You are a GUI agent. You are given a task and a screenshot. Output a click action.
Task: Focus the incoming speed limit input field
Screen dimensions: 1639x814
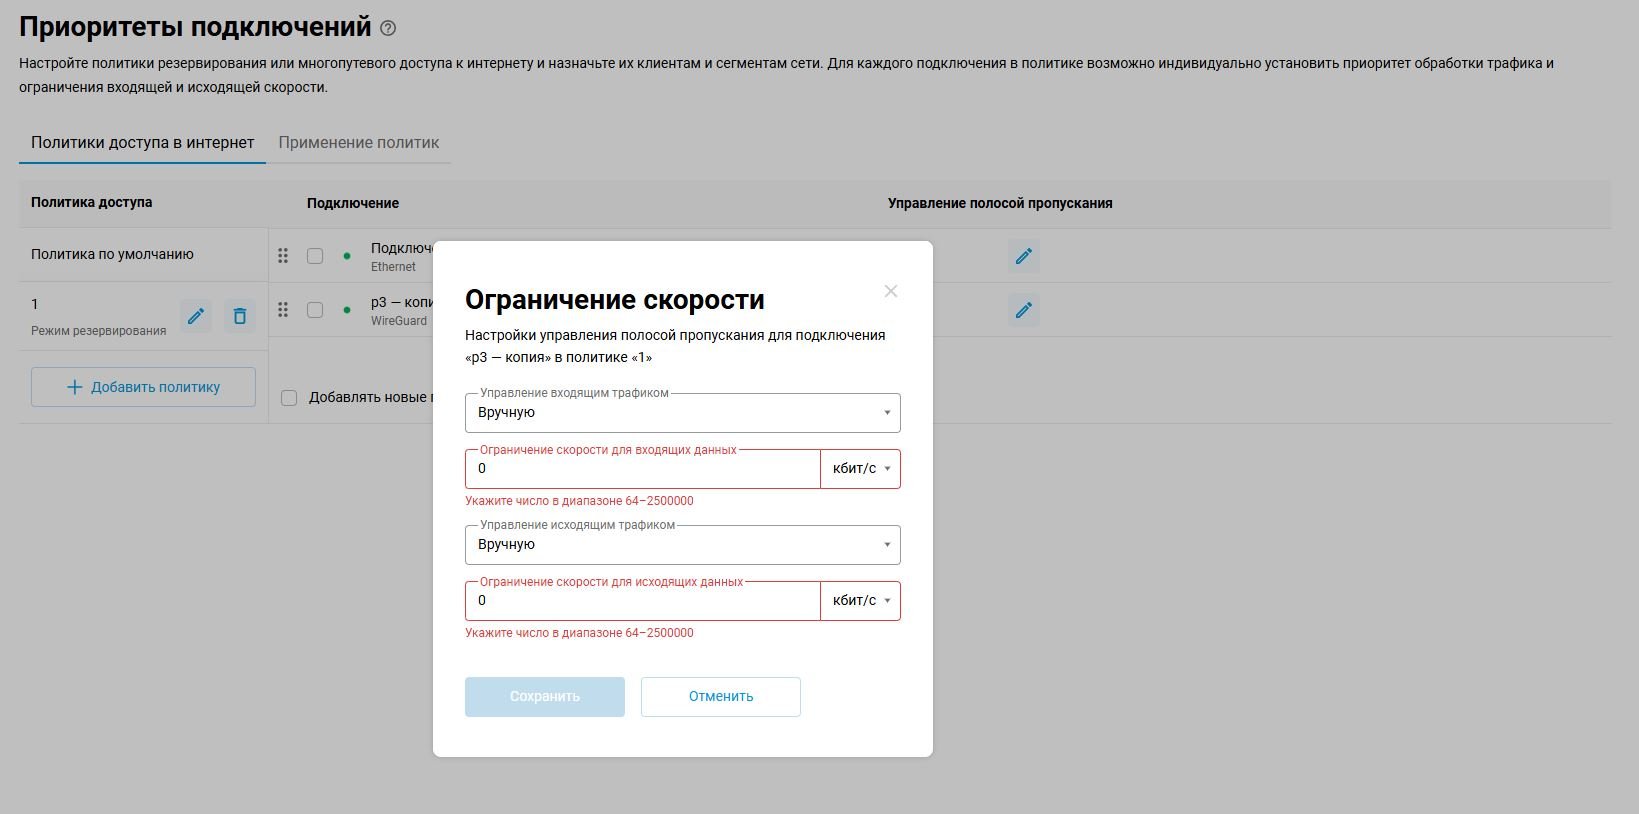click(642, 469)
